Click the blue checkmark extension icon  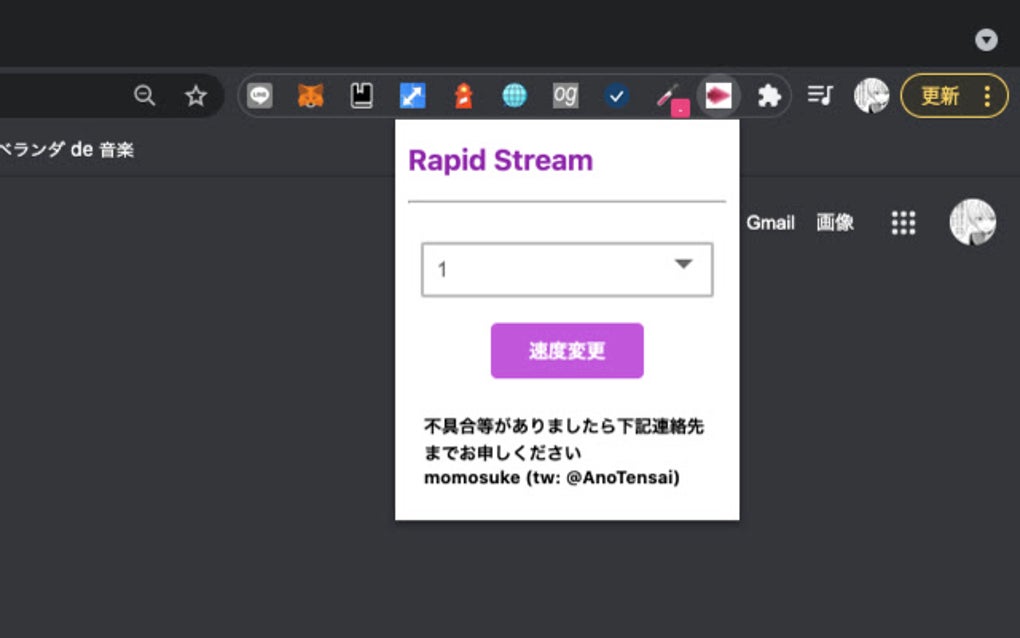pos(617,96)
